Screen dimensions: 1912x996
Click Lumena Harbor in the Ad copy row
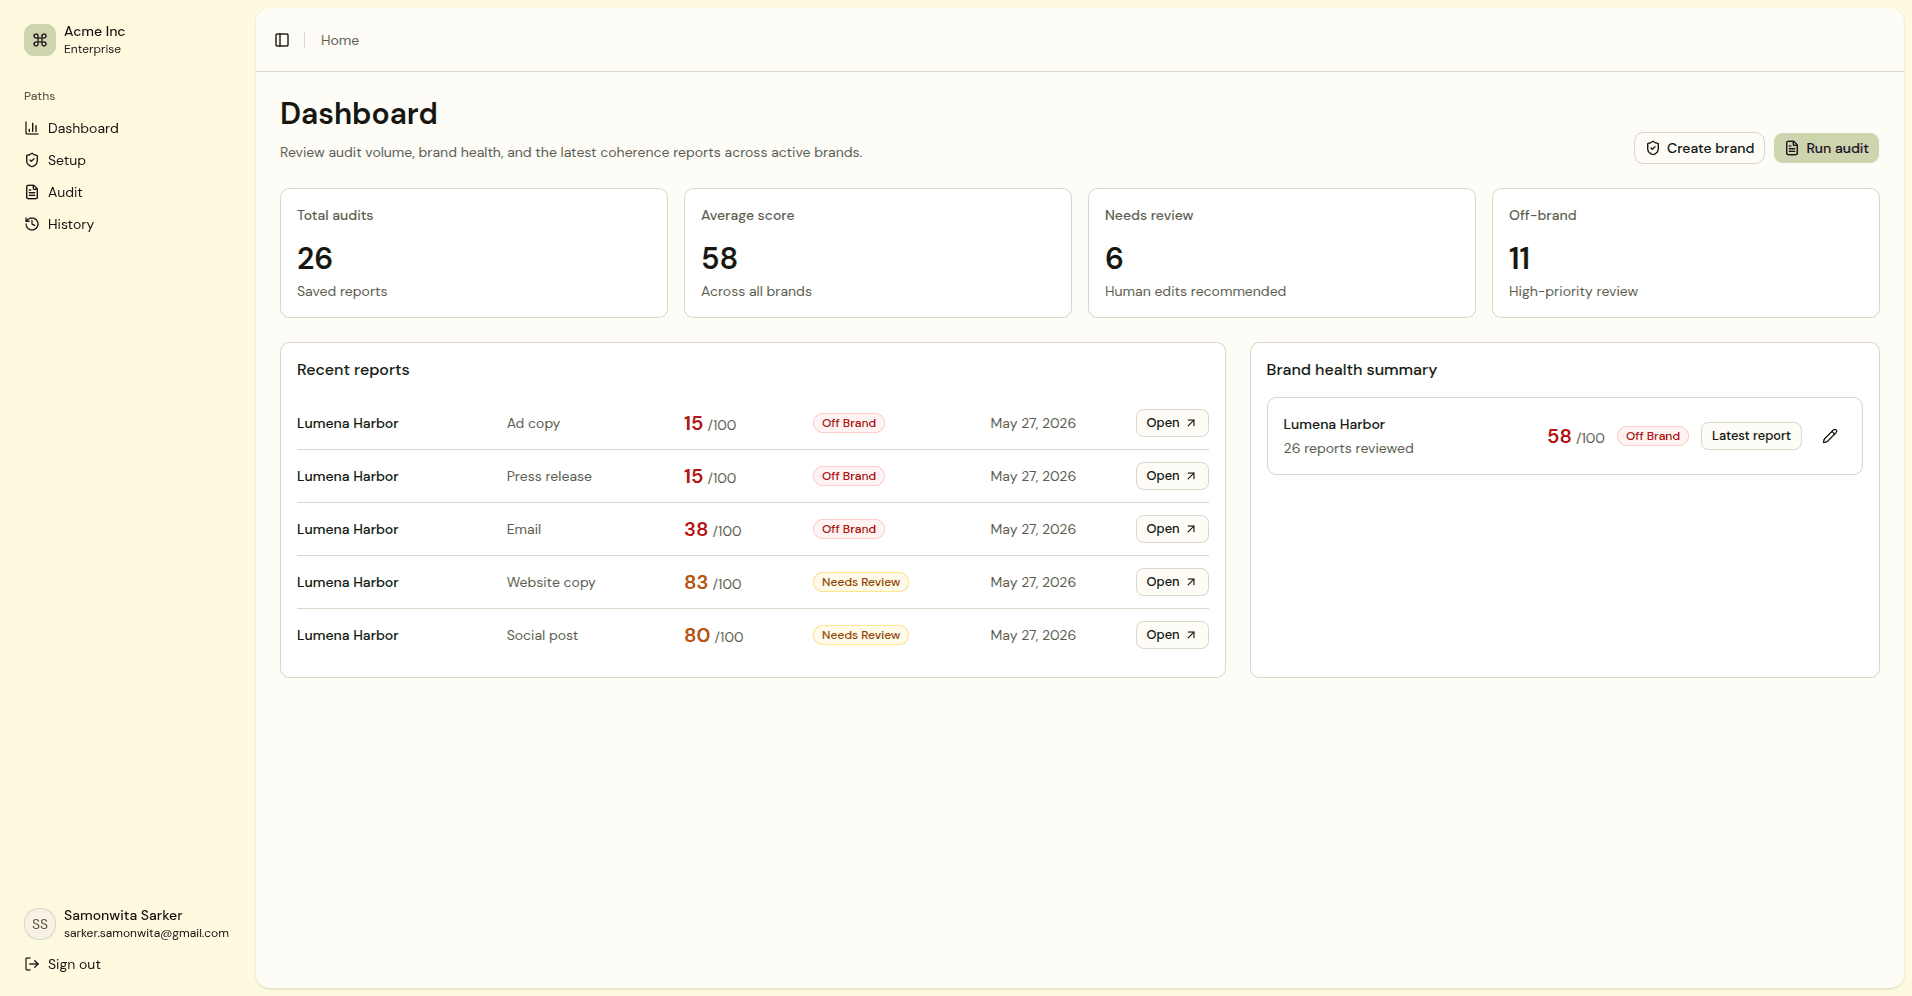pyautogui.click(x=347, y=423)
